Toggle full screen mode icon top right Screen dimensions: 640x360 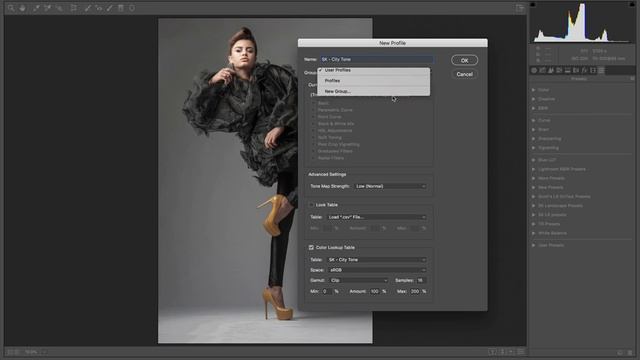(520, 8)
